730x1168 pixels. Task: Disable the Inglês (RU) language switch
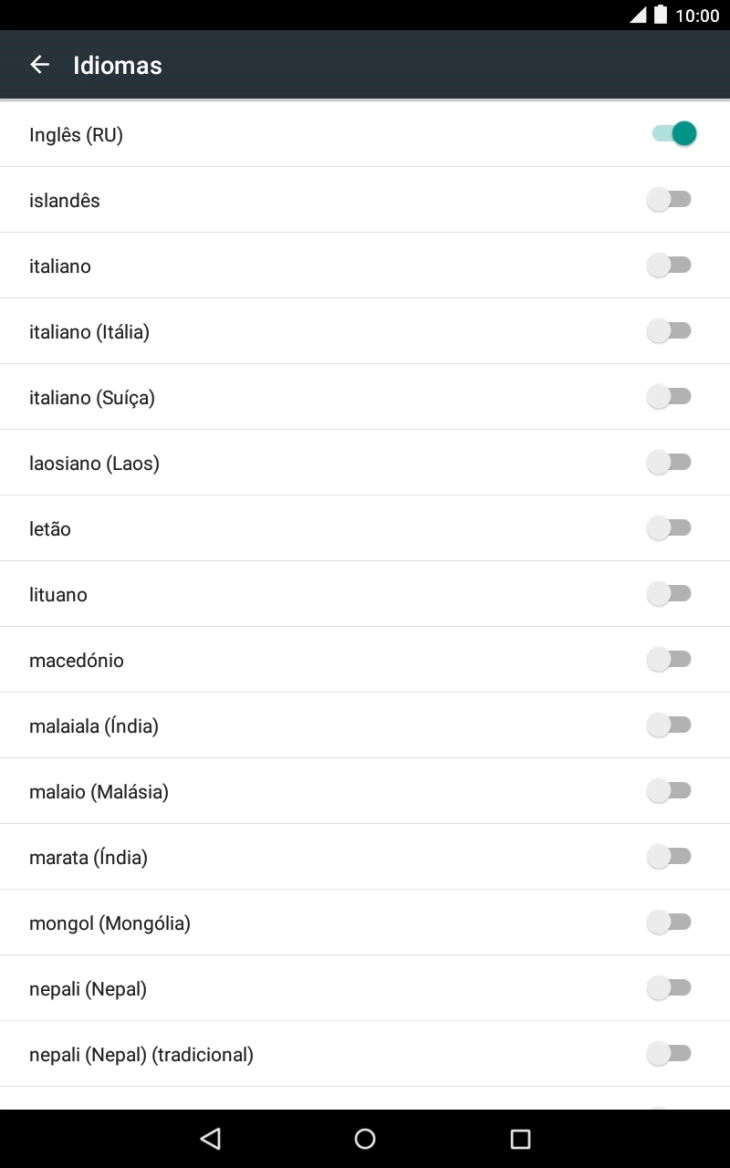(673, 134)
